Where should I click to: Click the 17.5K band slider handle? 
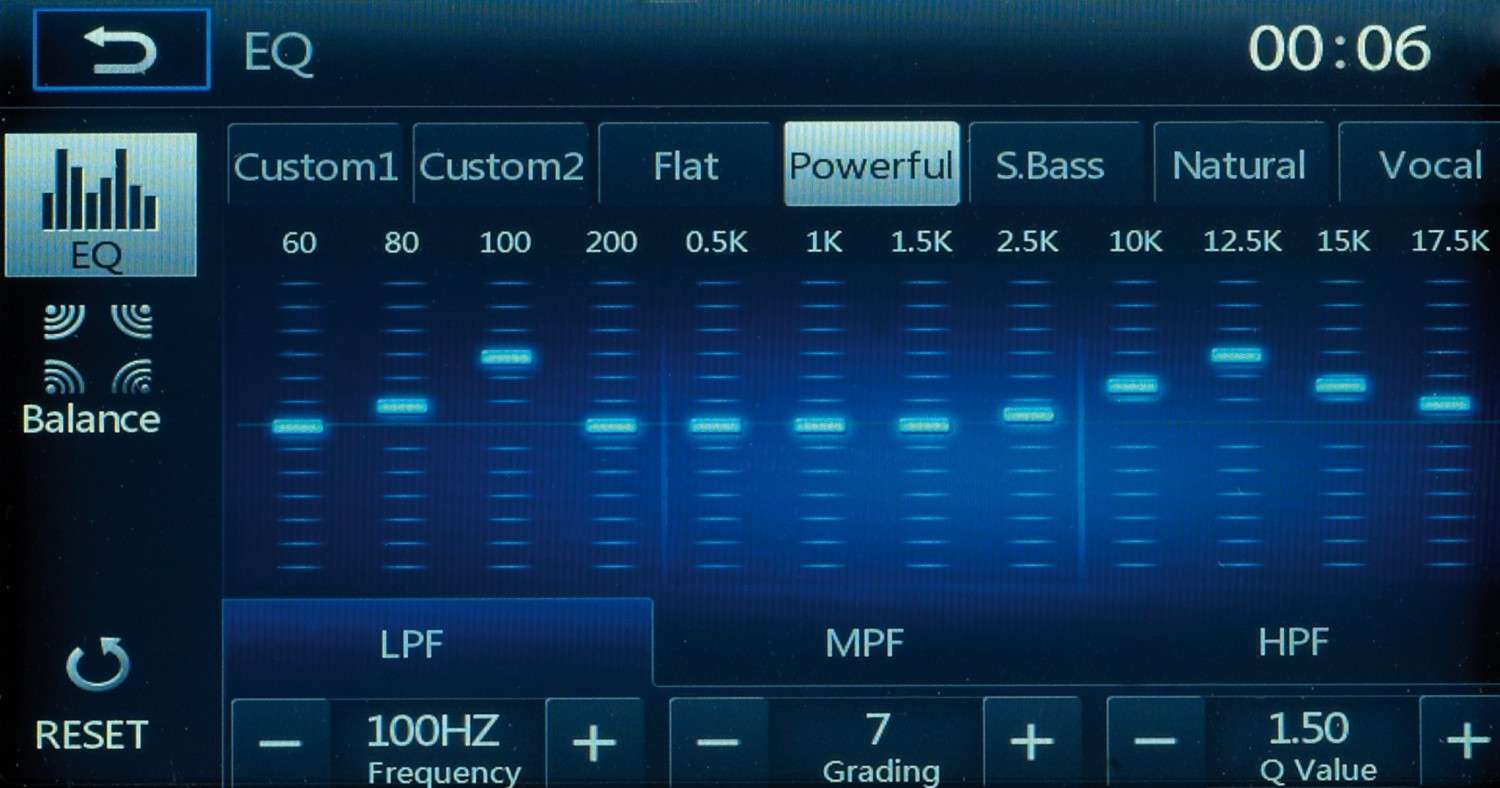1445,404
